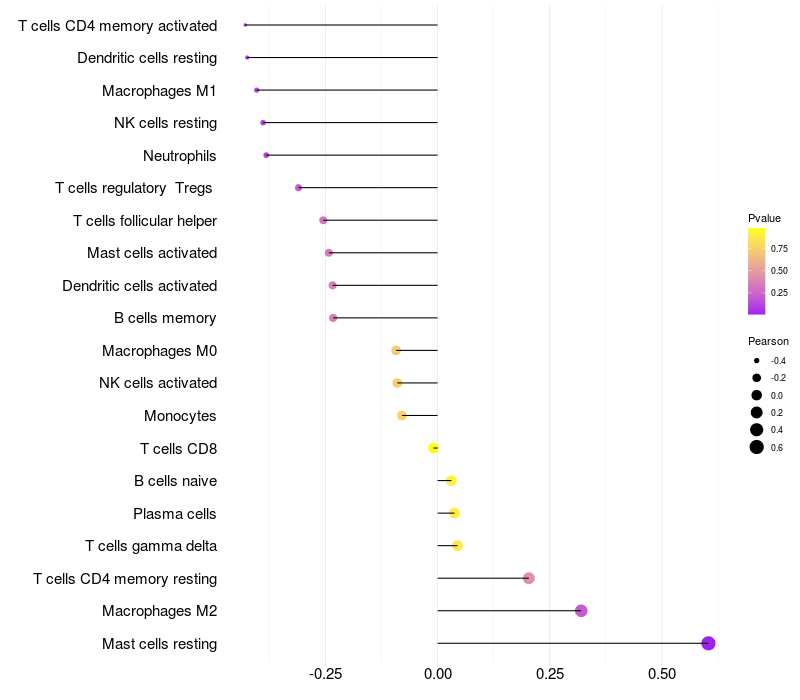Viewport: 800px width, 700px height.
Task: Click the Pearson 0.0 legend circle
Action: [757, 395]
